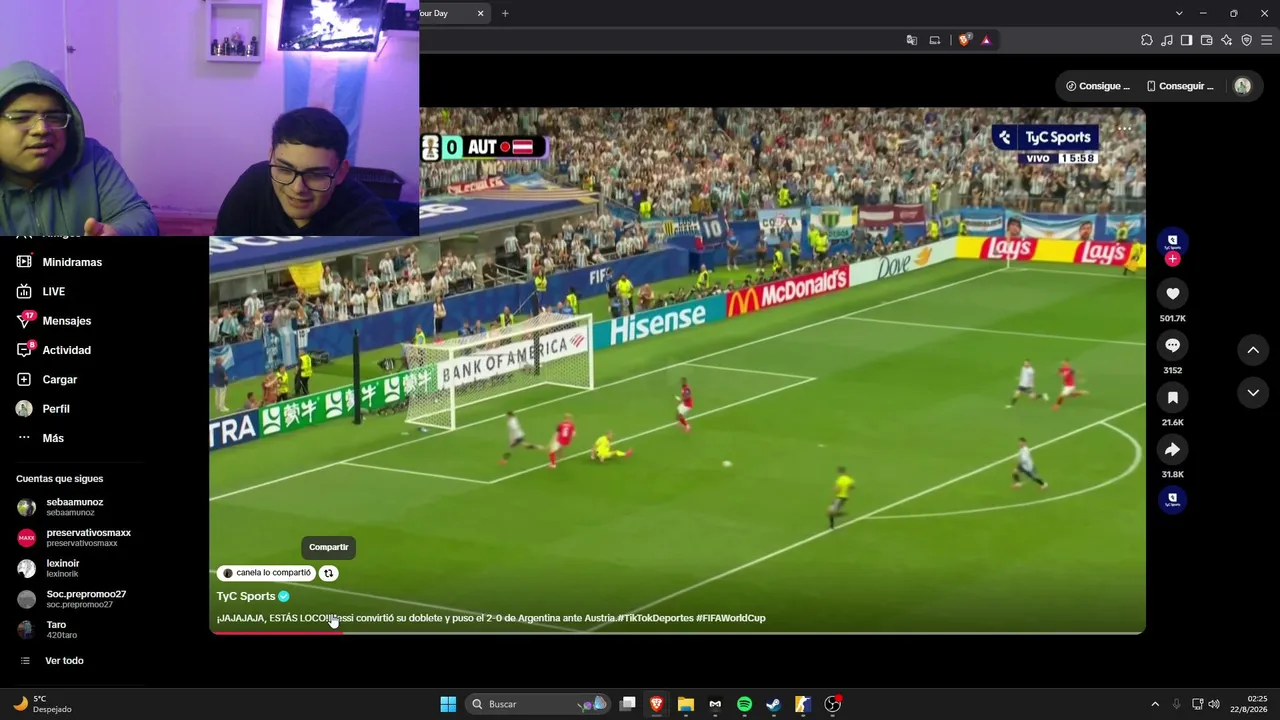Go to previous video with up arrow
The image size is (1280, 720).
[1253, 349]
